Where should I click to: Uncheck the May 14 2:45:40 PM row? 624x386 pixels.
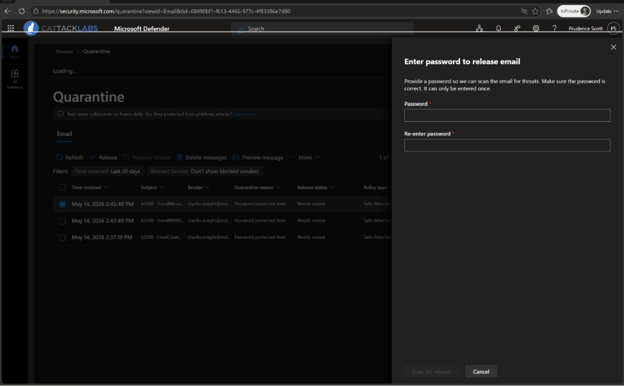[x=62, y=204]
